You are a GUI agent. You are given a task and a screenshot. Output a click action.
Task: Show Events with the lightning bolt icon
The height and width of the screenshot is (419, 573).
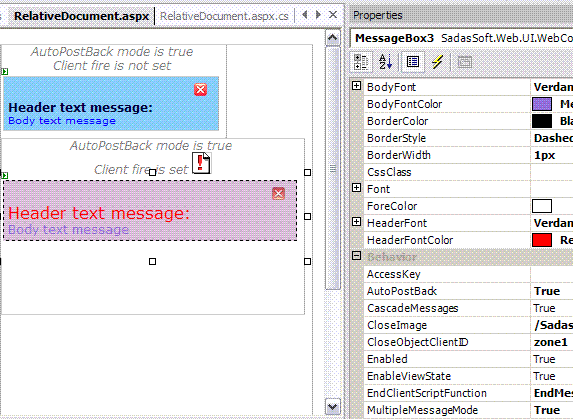(437, 62)
